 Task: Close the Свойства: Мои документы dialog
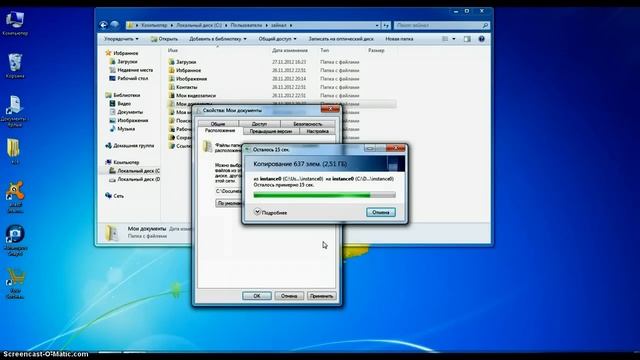click(x=330, y=109)
